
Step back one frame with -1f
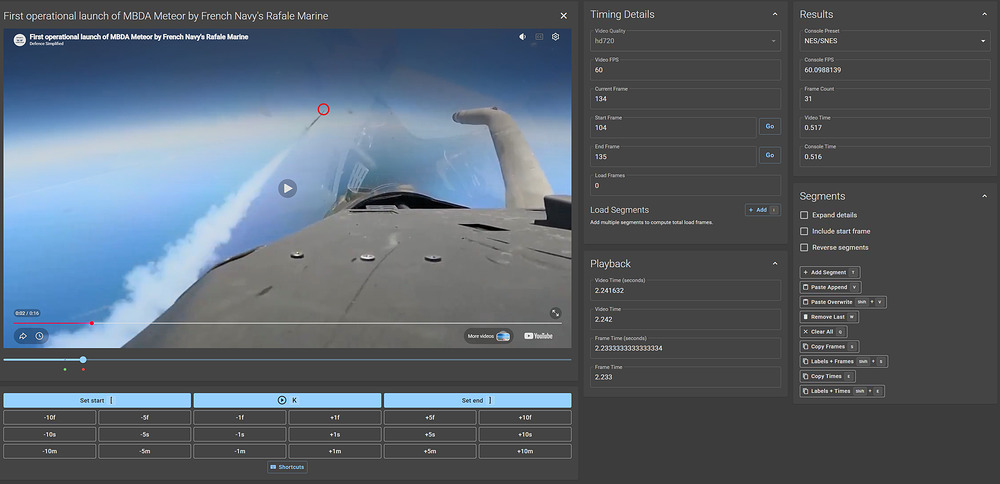pos(240,418)
